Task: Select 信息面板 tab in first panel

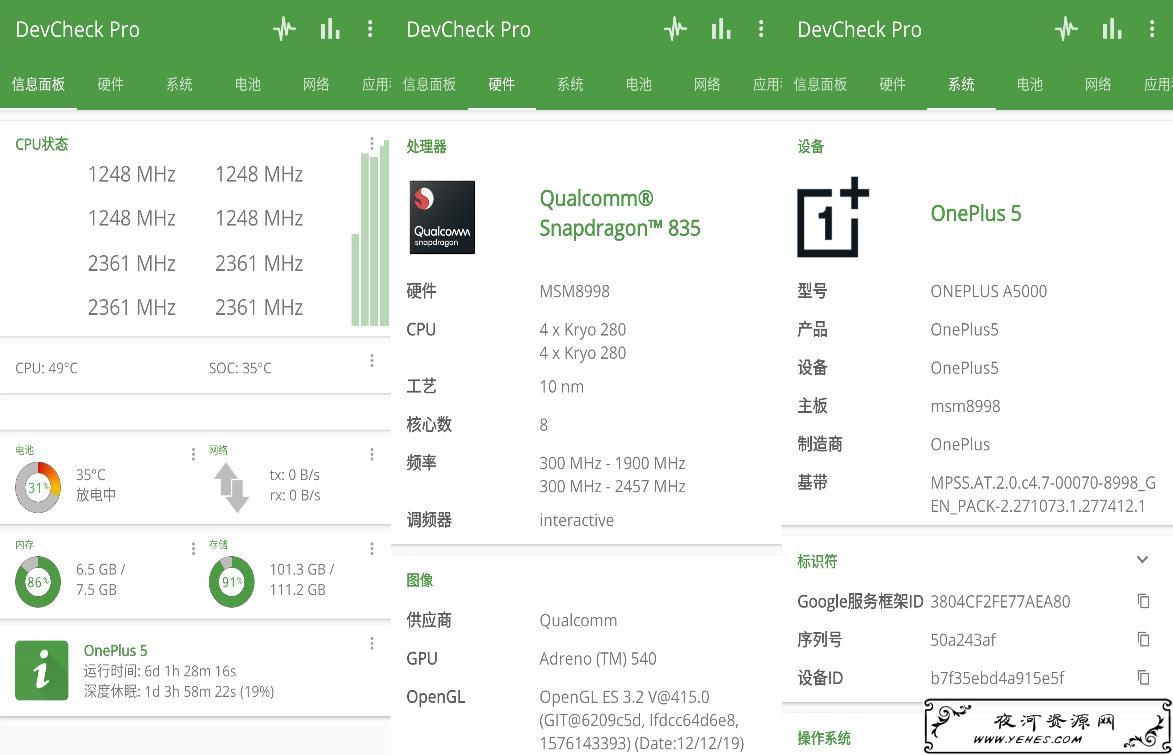Action: coord(38,84)
